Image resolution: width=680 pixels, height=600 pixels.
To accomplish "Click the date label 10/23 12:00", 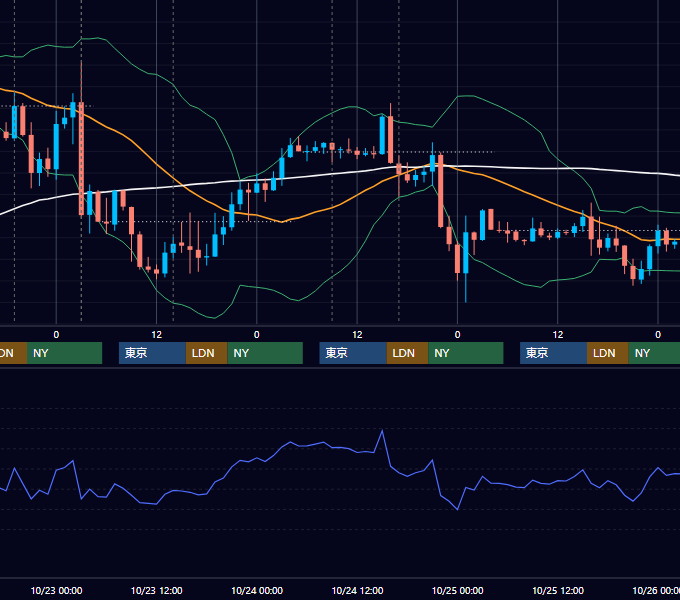I will pos(157,590).
